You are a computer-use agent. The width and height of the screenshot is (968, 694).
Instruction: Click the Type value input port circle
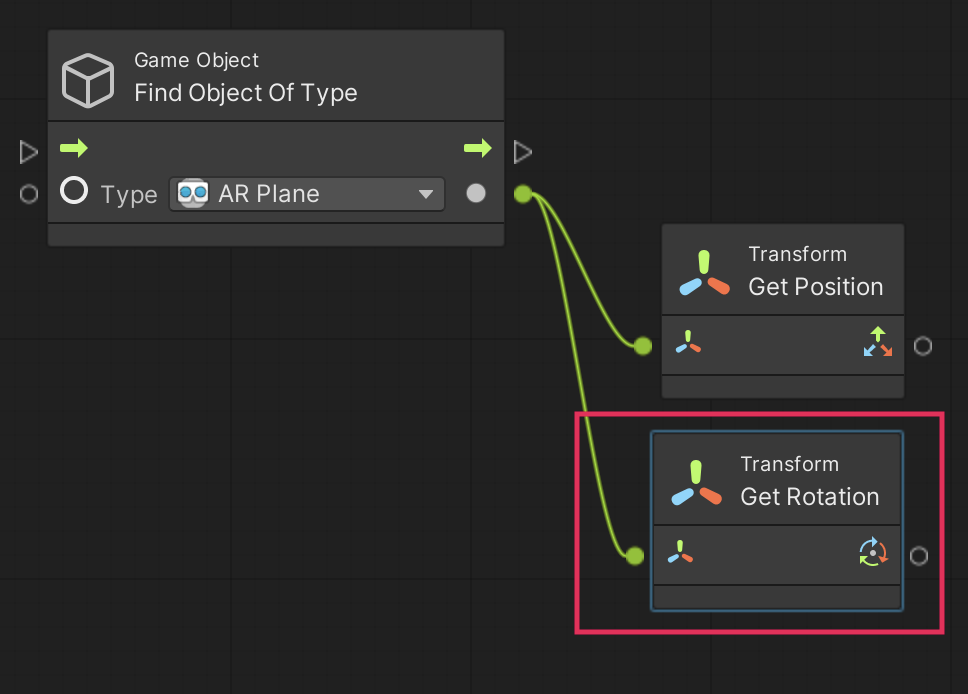click(29, 194)
